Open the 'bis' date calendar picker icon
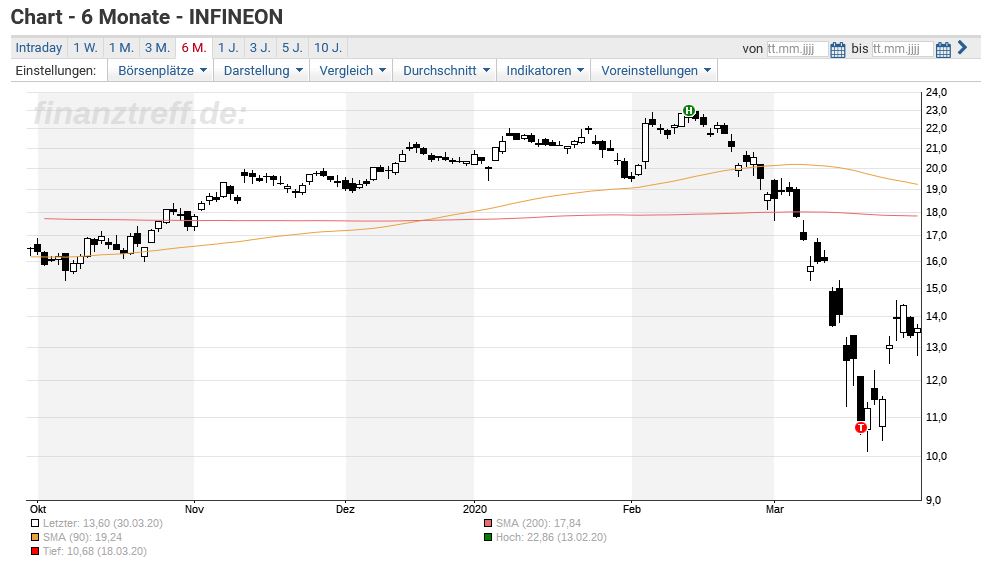The height and width of the screenshot is (571, 990). [943, 49]
